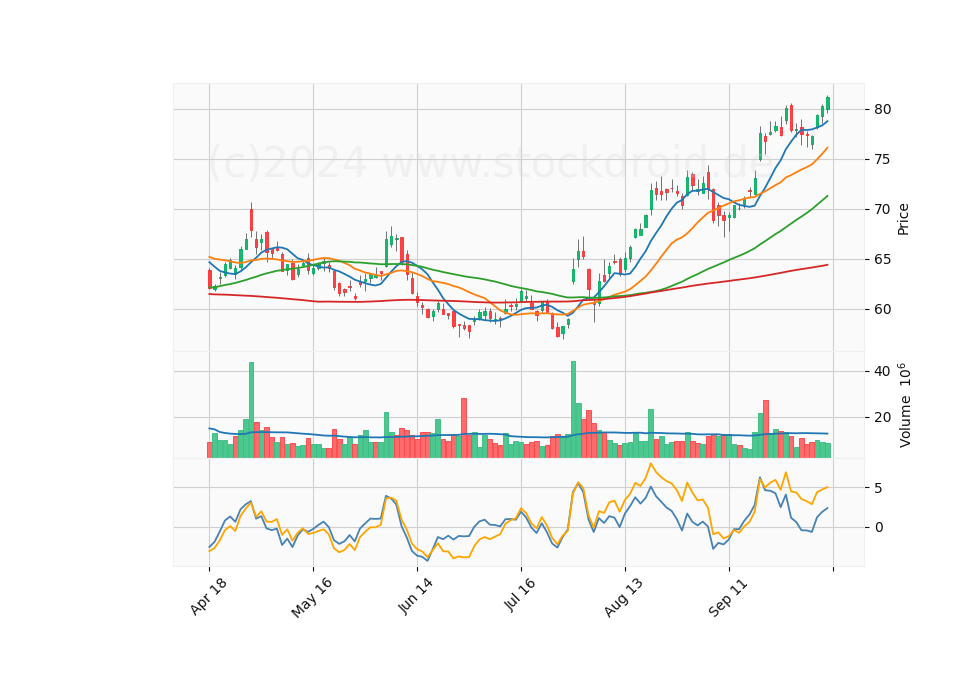The image size is (960, 690).
Task: Click the last green candlestick at top right
Action: coord(828,103)
